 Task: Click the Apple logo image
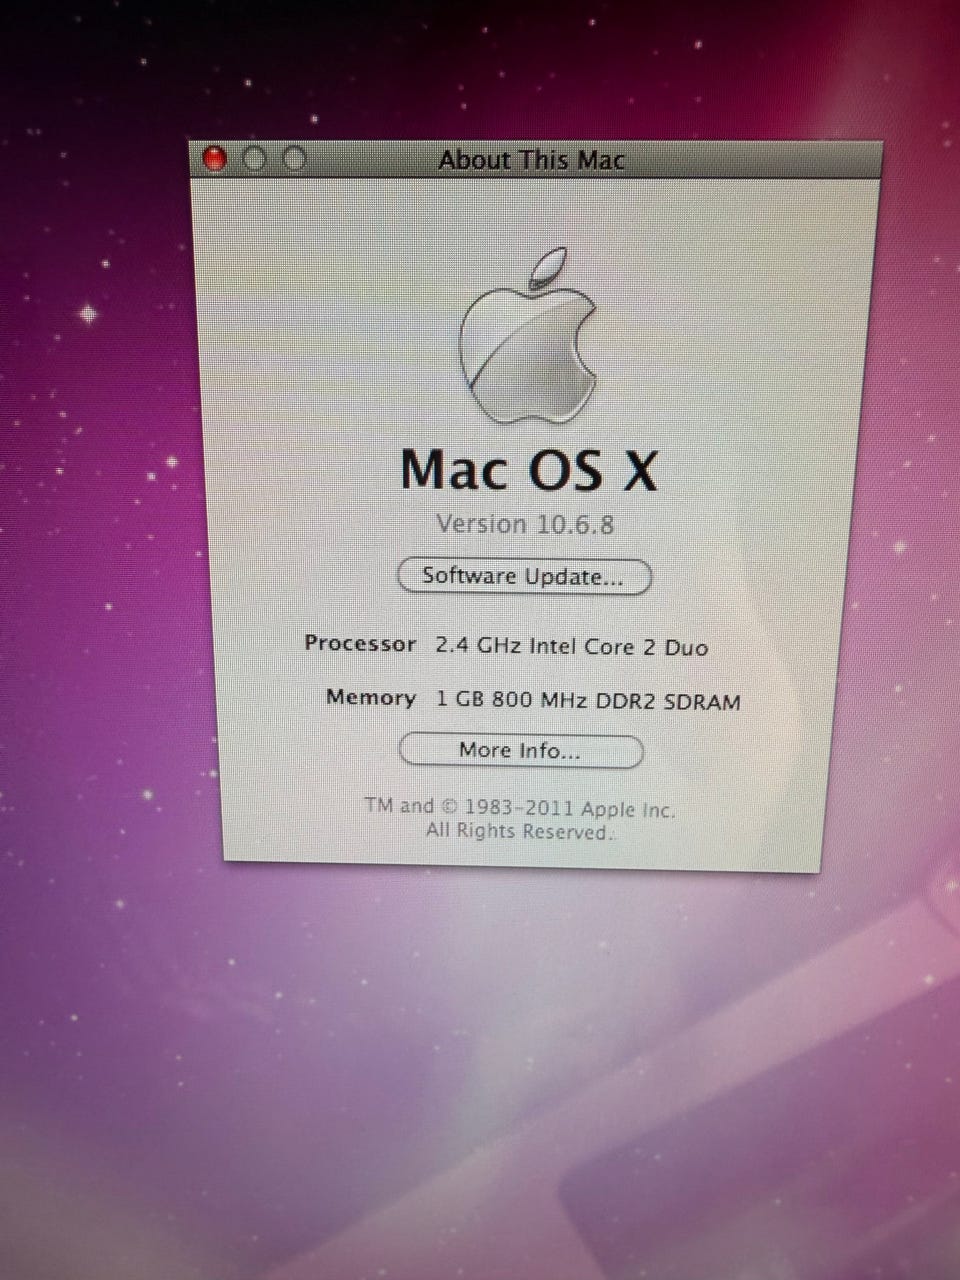[x=528, y=336]
